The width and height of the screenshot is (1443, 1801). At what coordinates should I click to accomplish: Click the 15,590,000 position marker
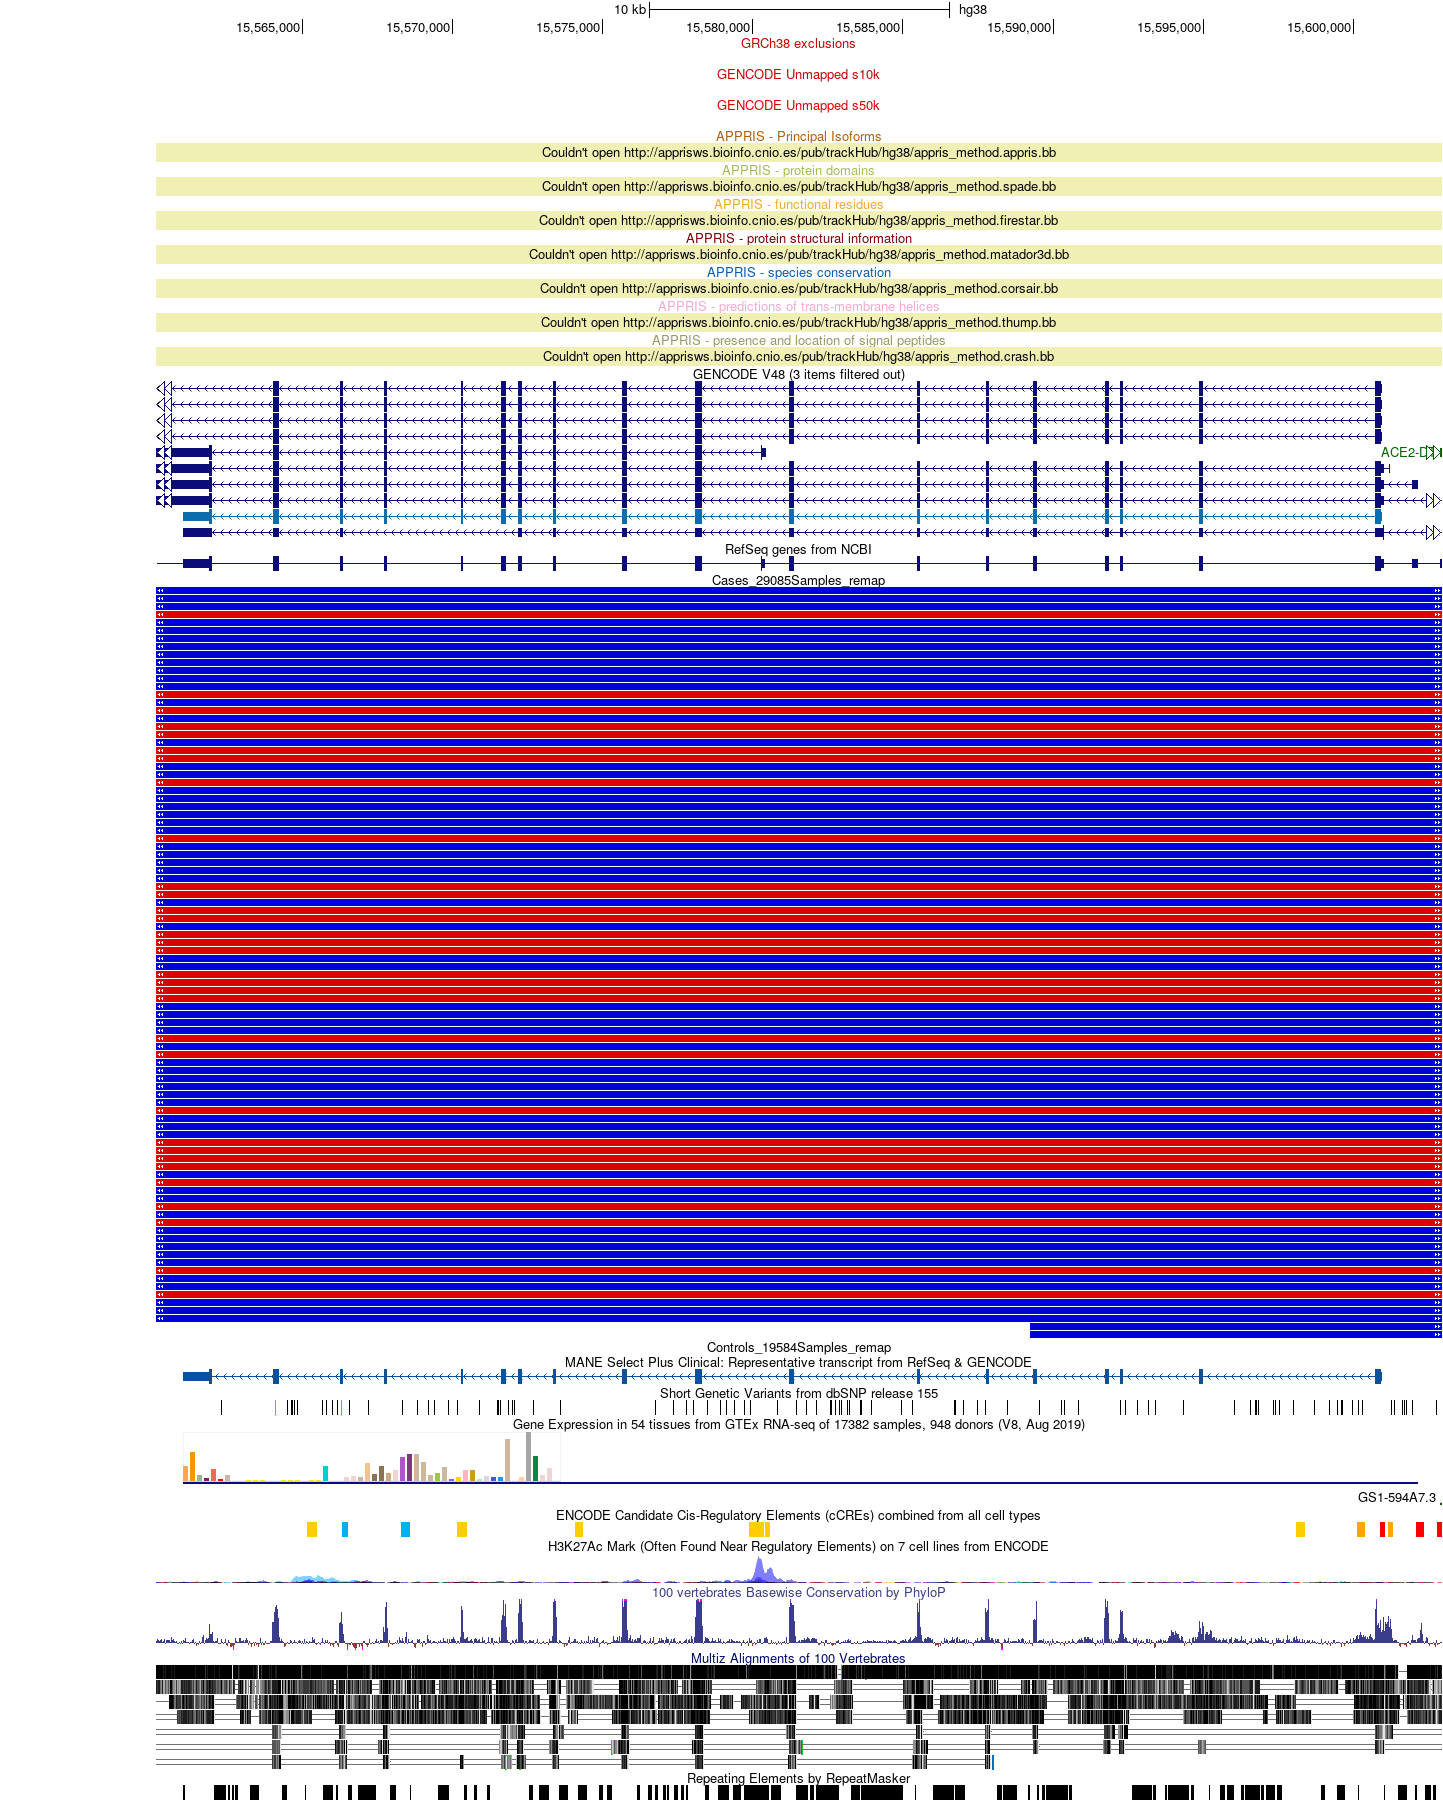[1019, 28]
